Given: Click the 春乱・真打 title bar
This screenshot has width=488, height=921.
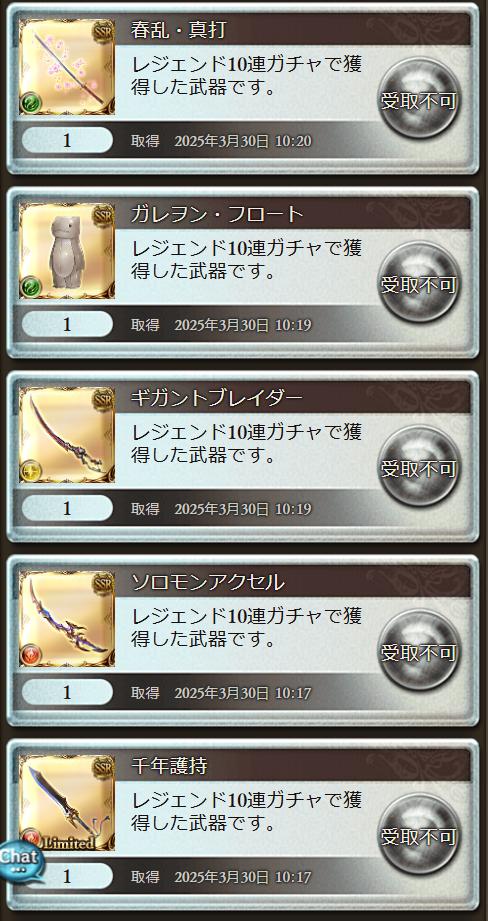Looking at the screenshot, I should [x=294, y=30].
